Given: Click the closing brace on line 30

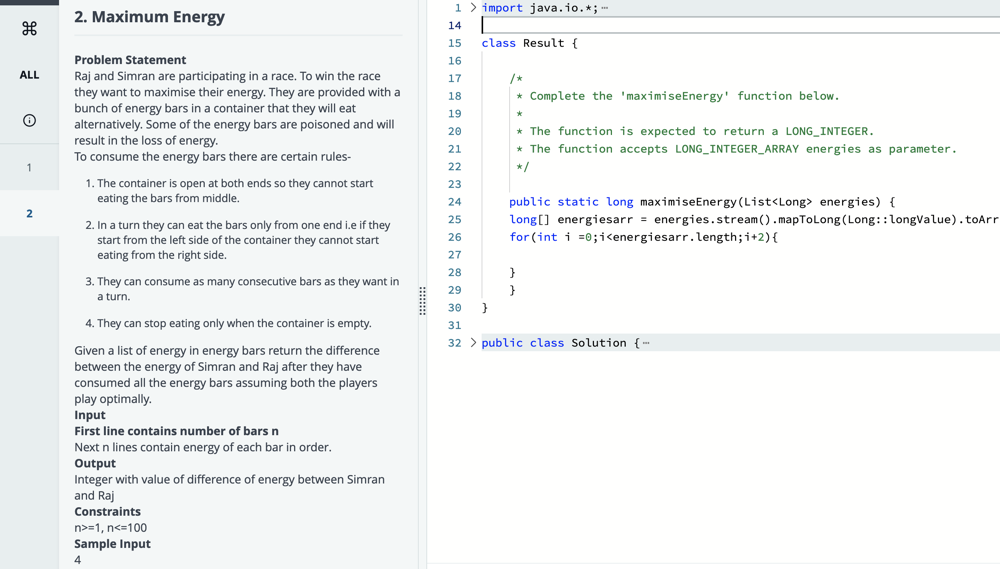Looking at the screenshot, I should (x=485, y=308).
